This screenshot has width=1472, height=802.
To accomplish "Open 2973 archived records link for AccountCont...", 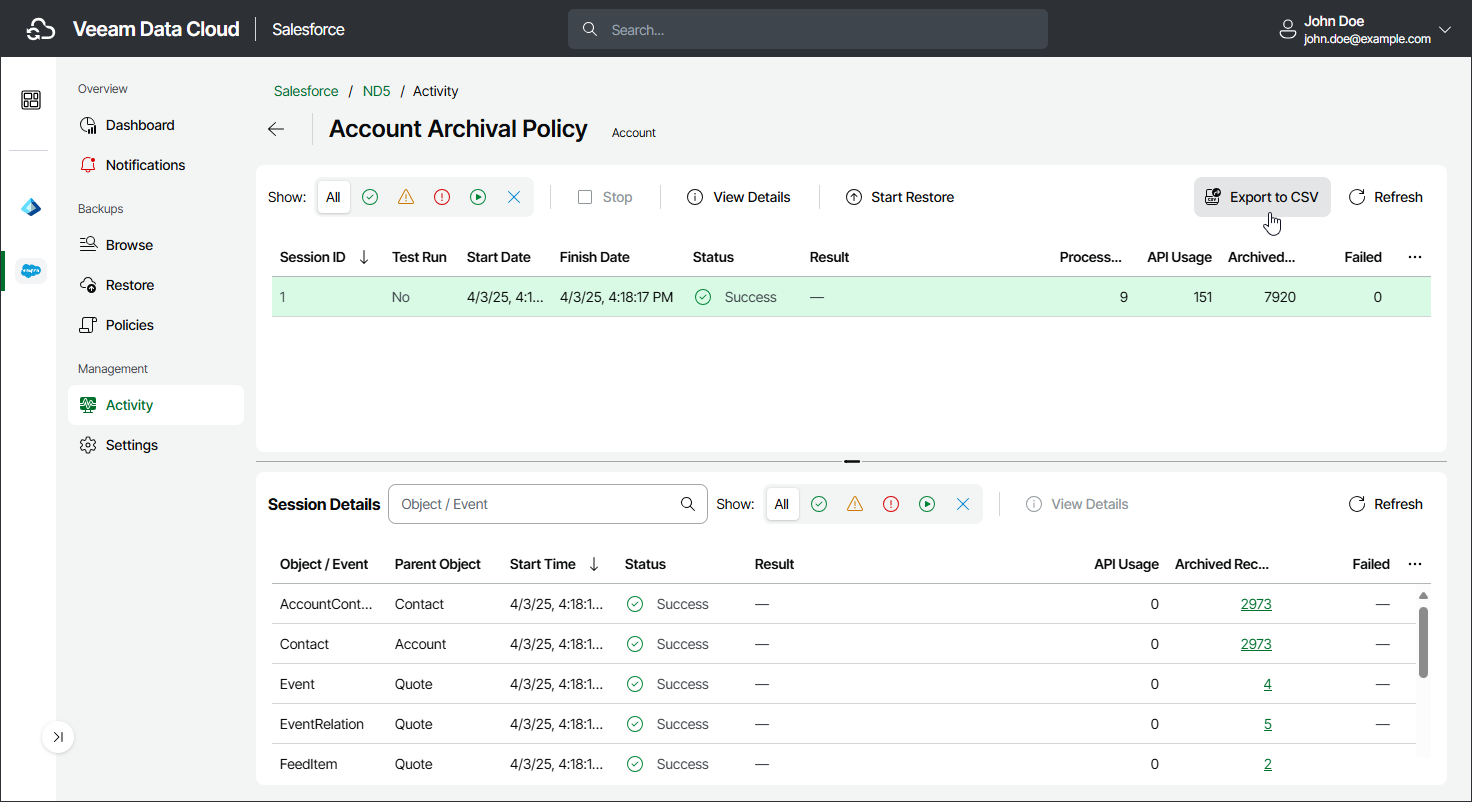I will click(x=1256, y=604).
